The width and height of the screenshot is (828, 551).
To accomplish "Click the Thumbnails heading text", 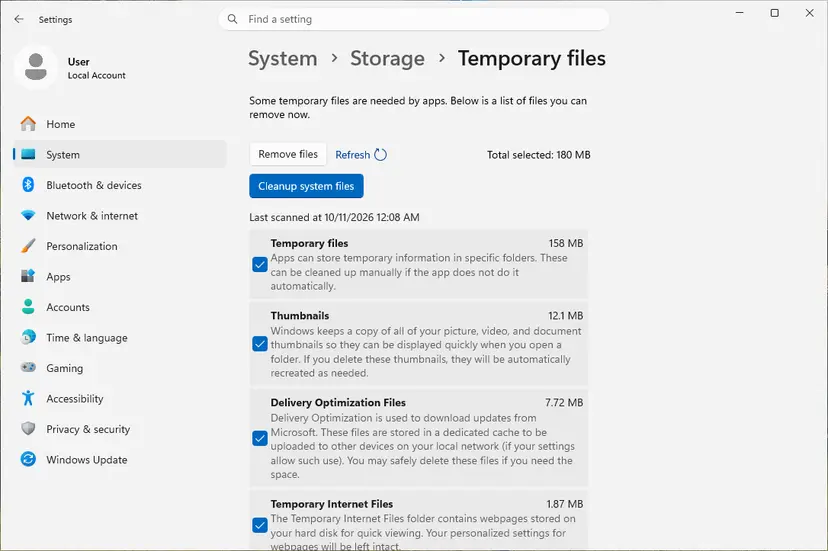I will (x=300, y=315).
